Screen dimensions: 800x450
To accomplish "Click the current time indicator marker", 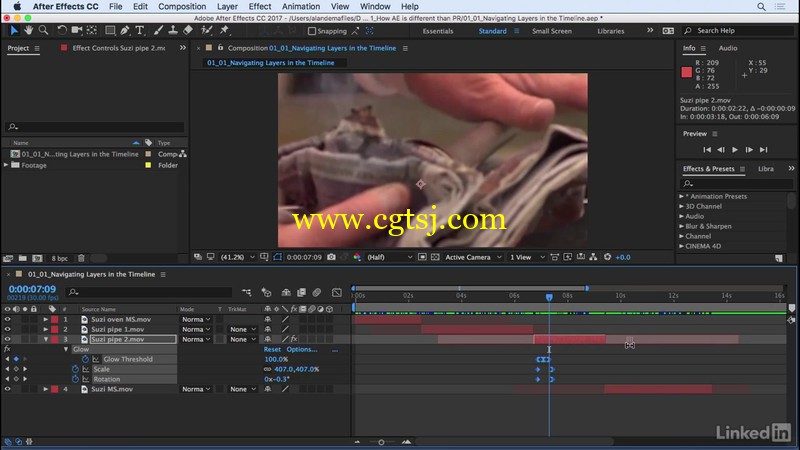I will tap(549, 296).
